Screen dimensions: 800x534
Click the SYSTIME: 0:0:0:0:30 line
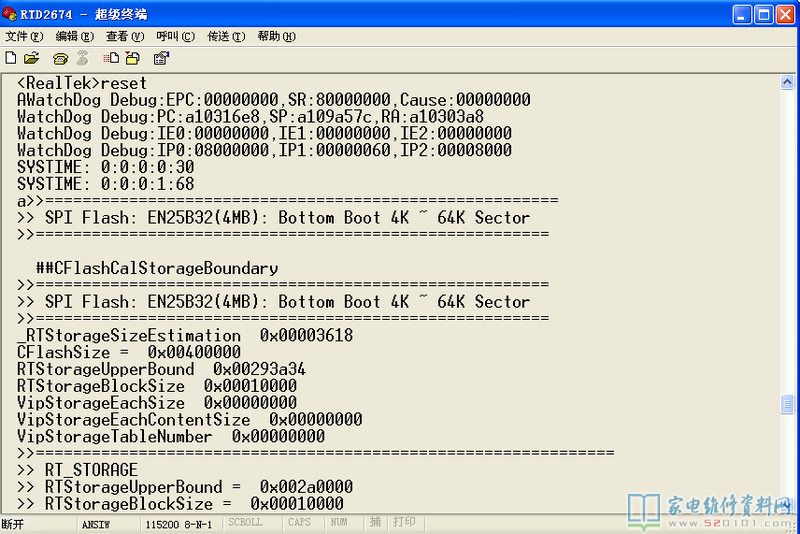coord(106,167)
